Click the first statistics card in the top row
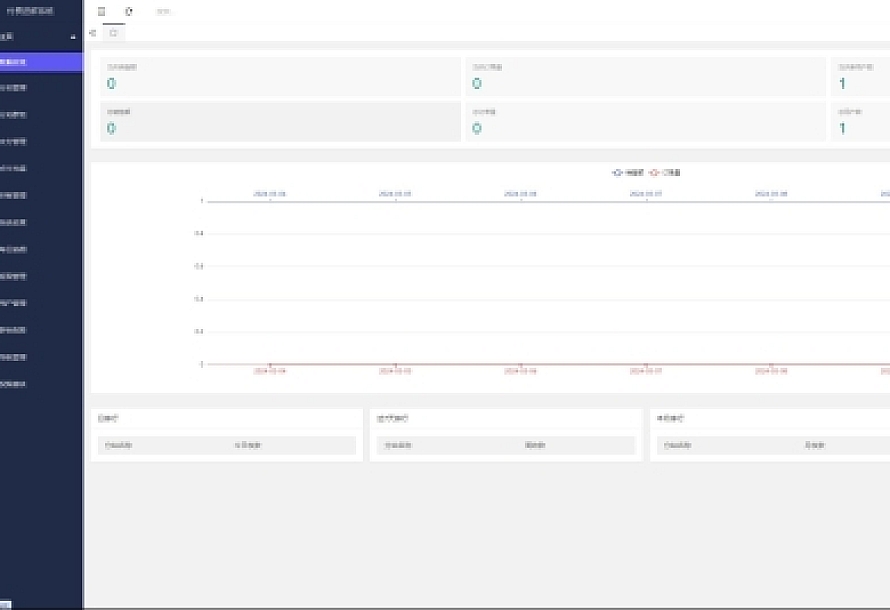The height and width of the screenshot is (610, 890). point(279,77)
